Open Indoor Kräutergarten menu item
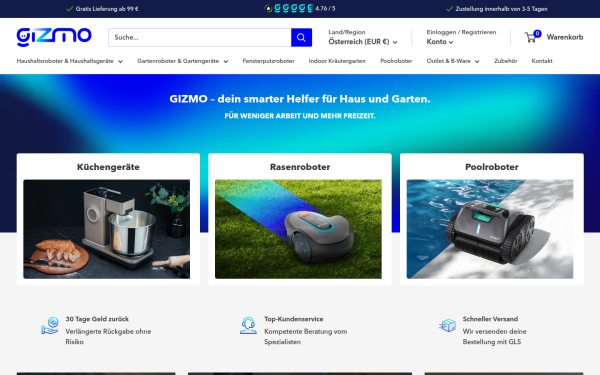 pos(337,61)
